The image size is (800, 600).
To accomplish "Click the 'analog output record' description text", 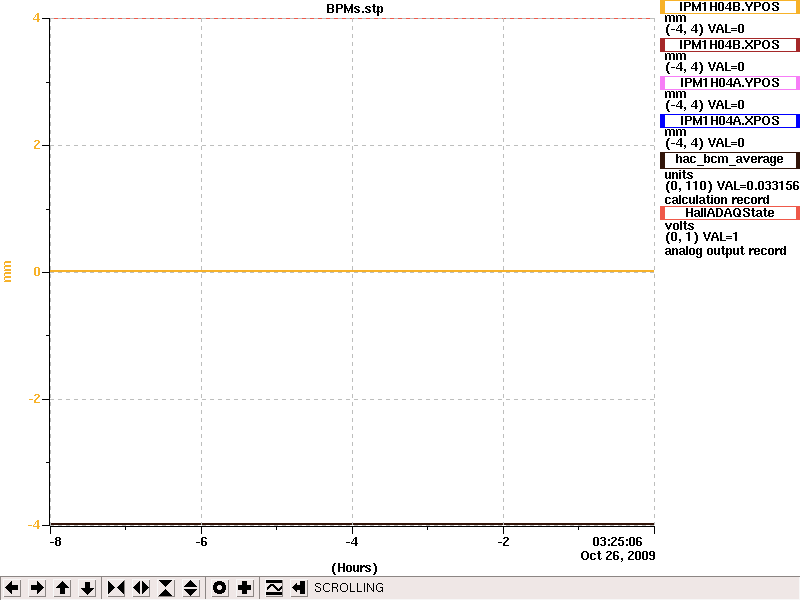I will point(725,251).
